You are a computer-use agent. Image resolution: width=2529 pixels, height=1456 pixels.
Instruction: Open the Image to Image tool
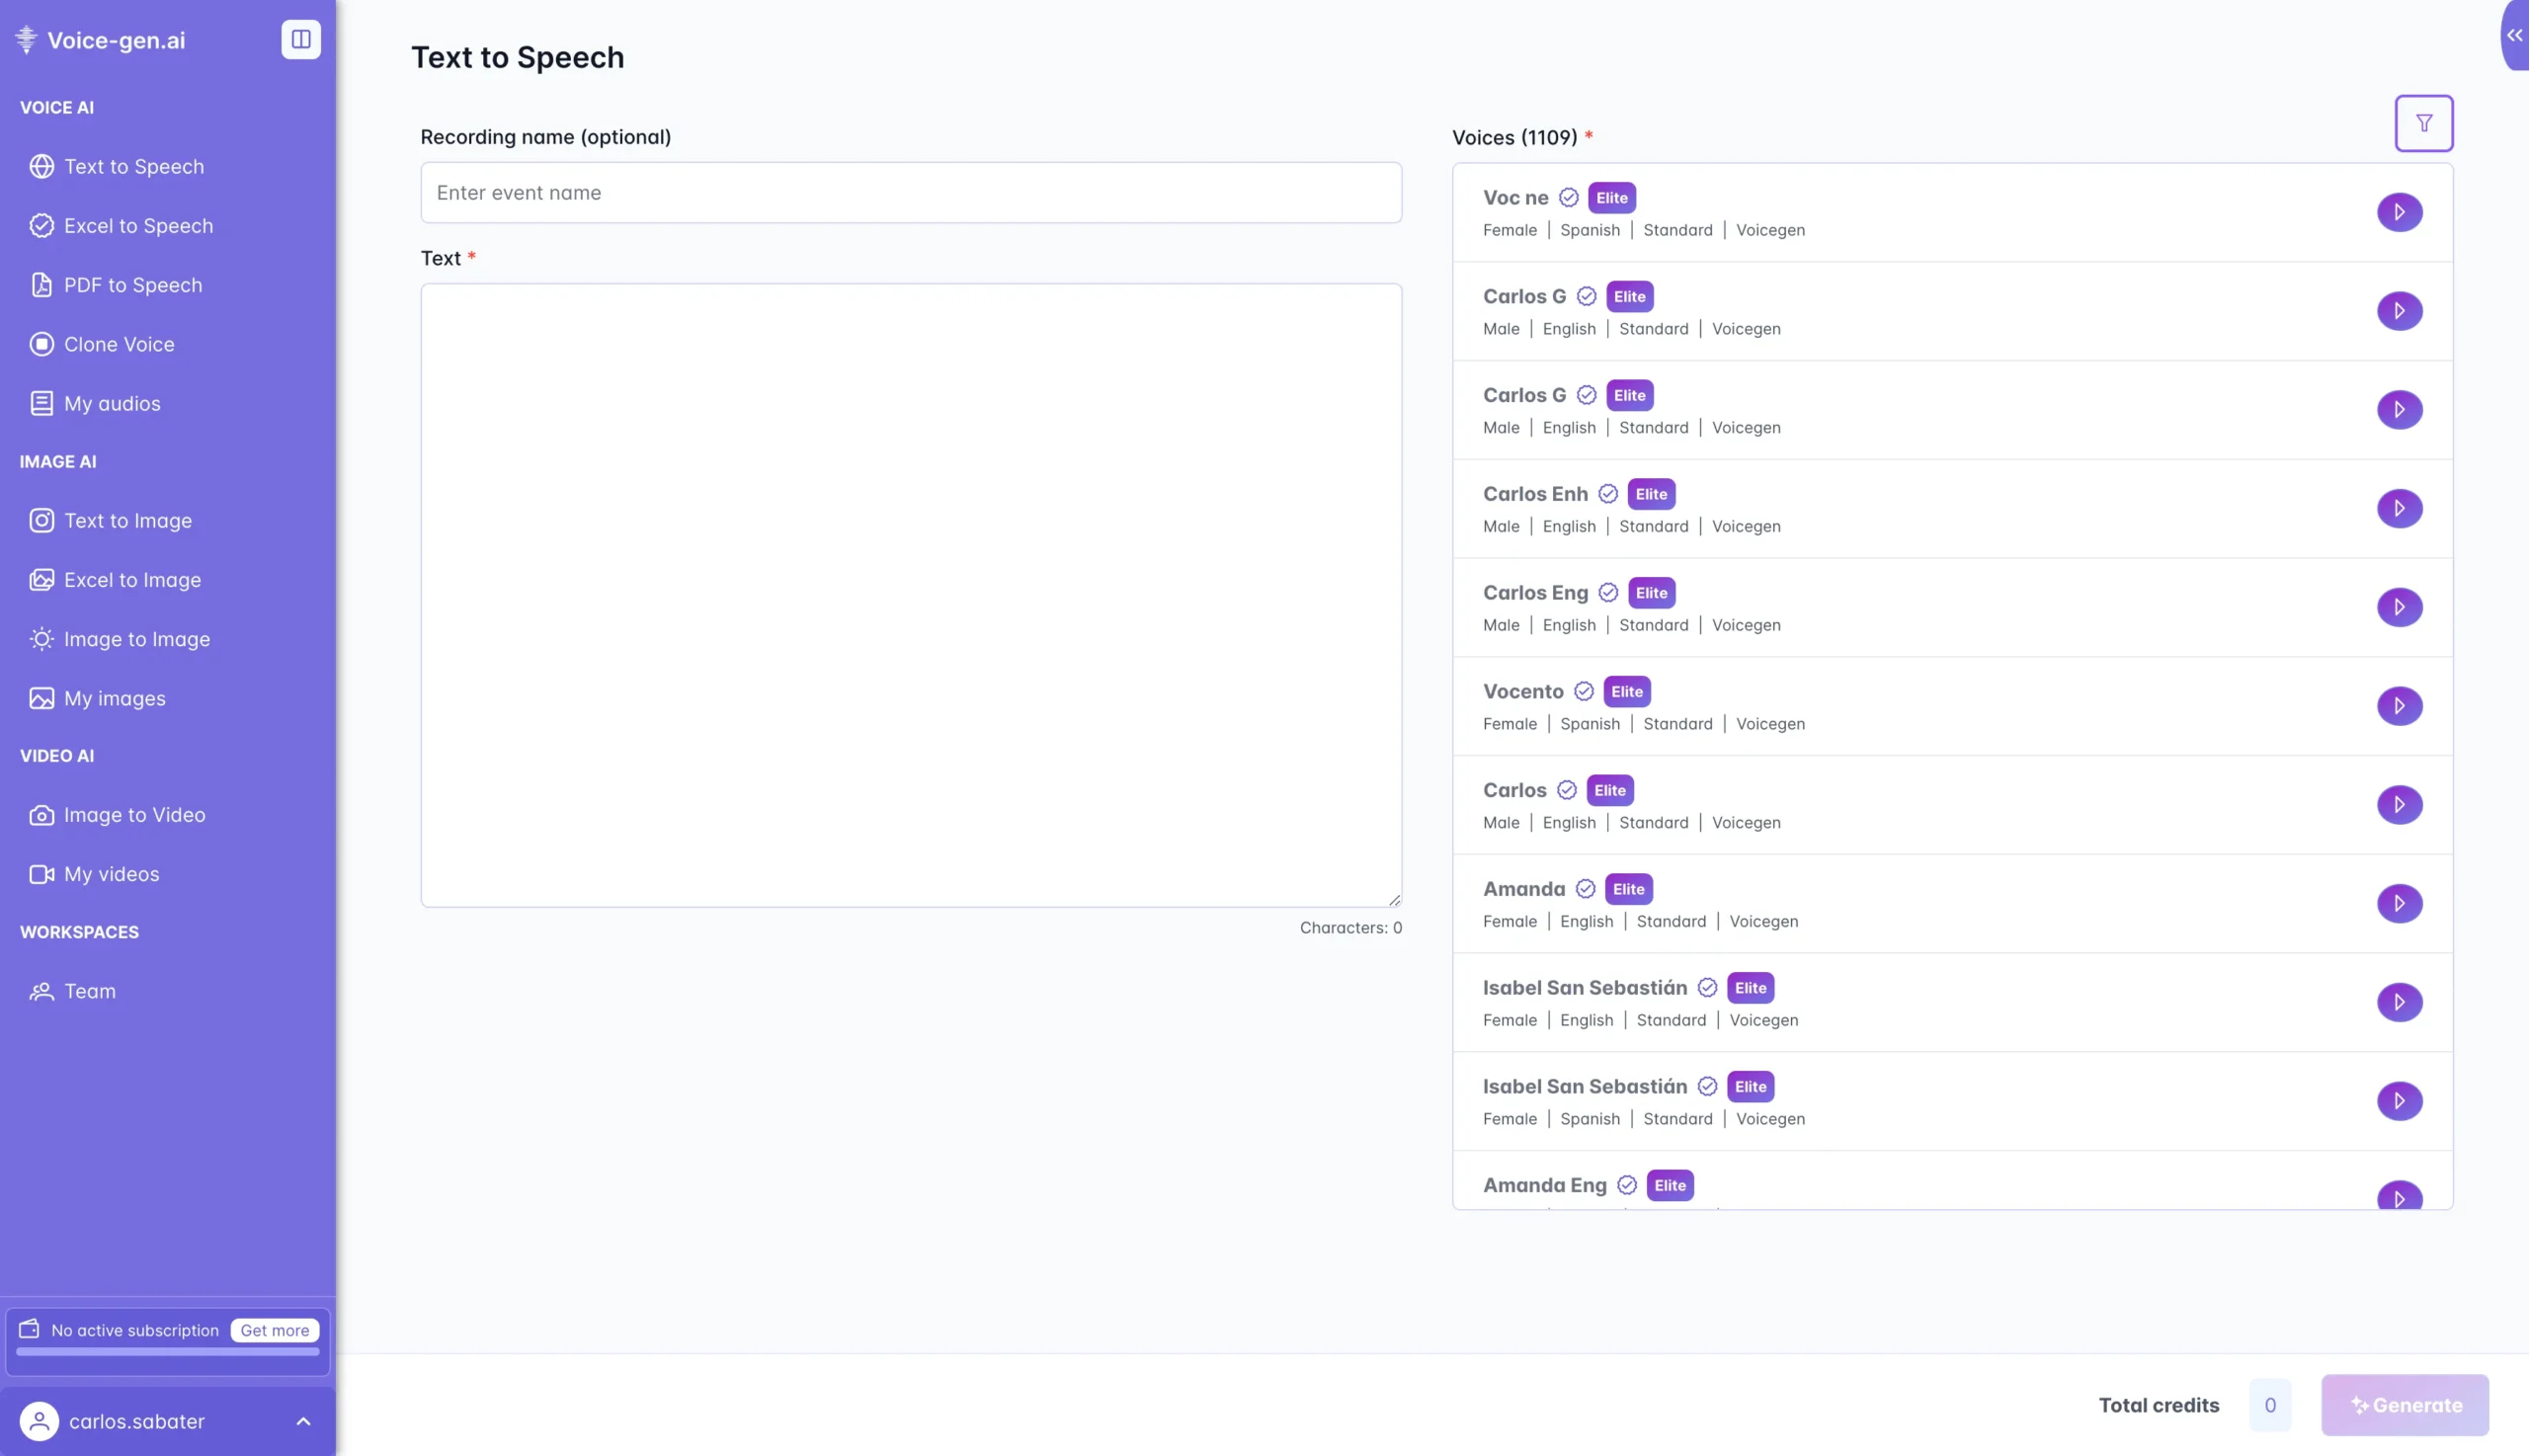[x=136, y=639]
